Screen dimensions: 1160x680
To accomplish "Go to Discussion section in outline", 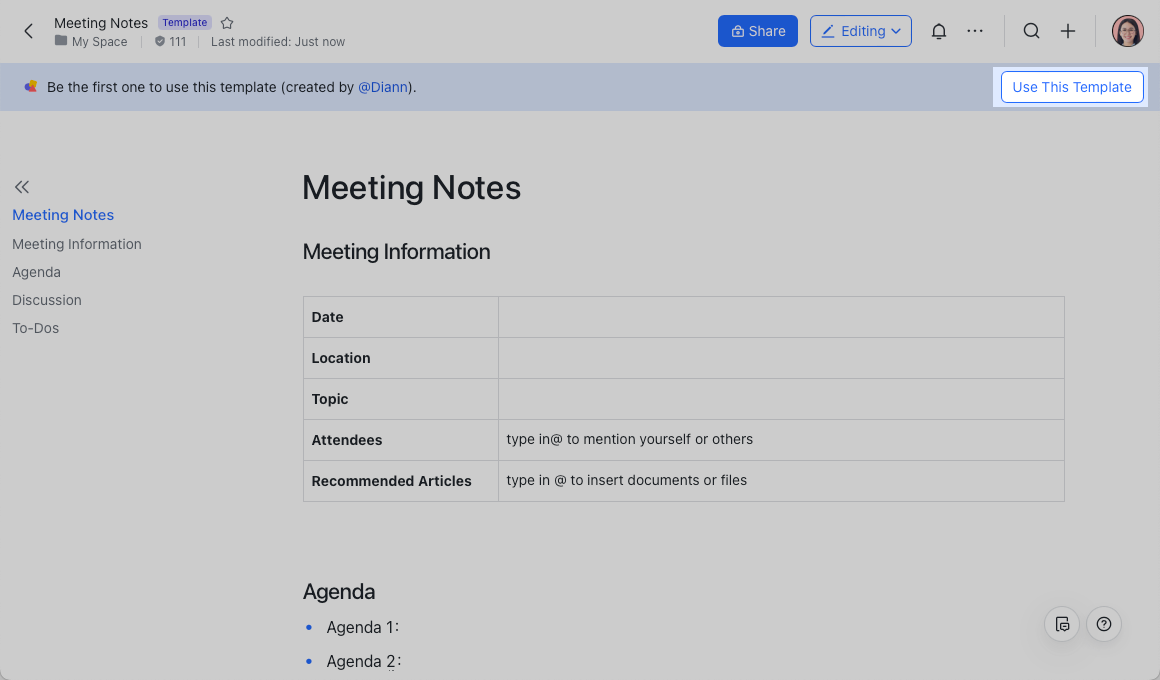I will 47,300.
